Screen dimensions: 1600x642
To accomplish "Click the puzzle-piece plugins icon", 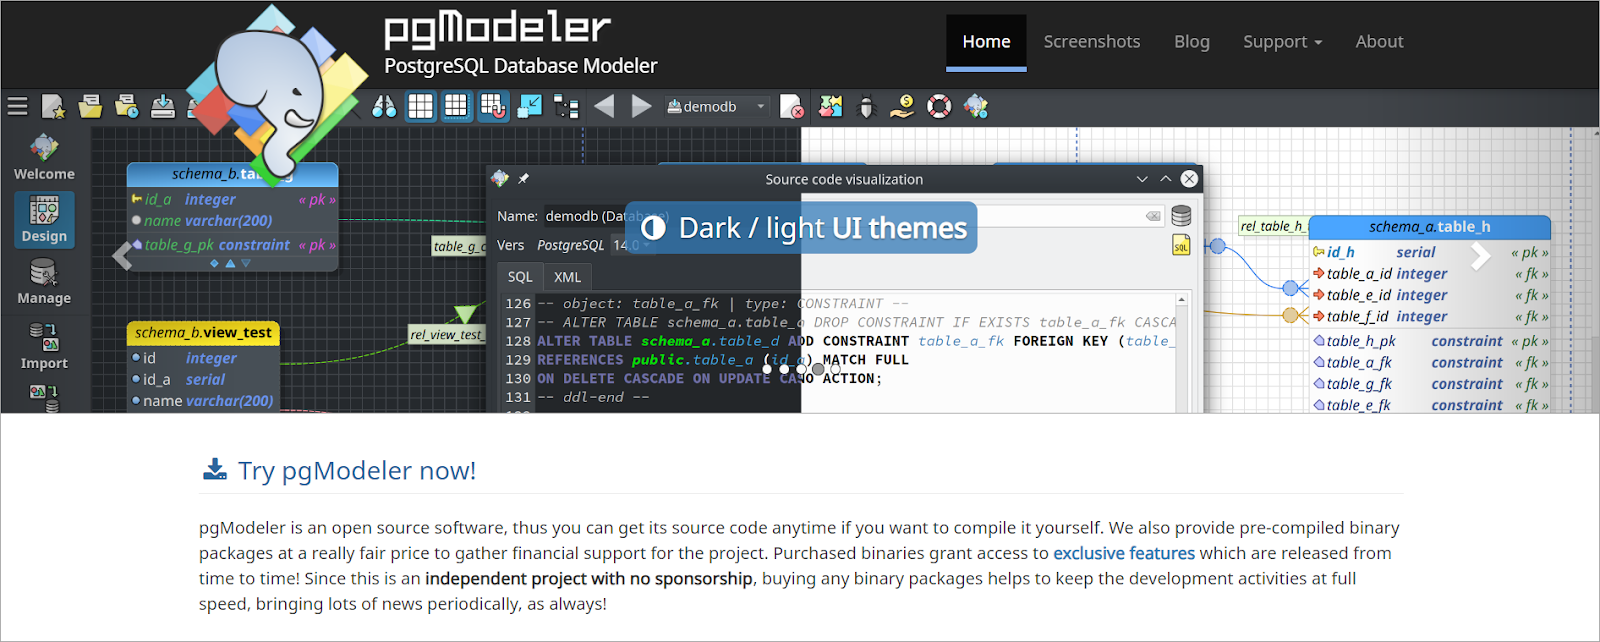I will point(830,106).
